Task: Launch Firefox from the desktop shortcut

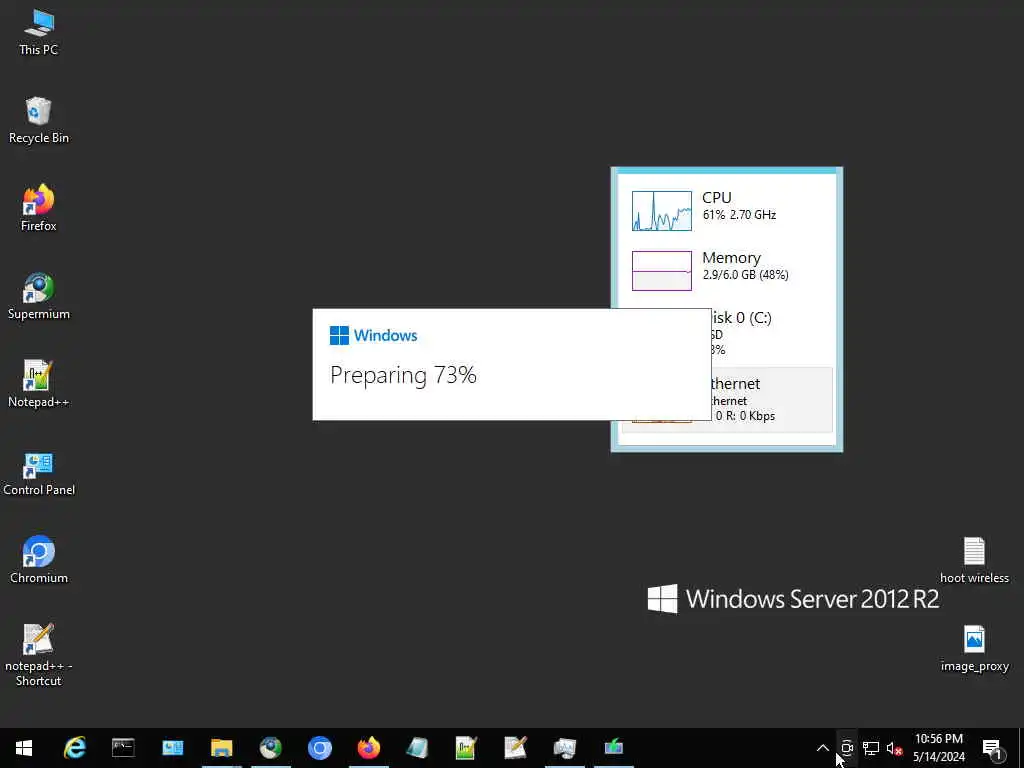Action: (39, 208)
